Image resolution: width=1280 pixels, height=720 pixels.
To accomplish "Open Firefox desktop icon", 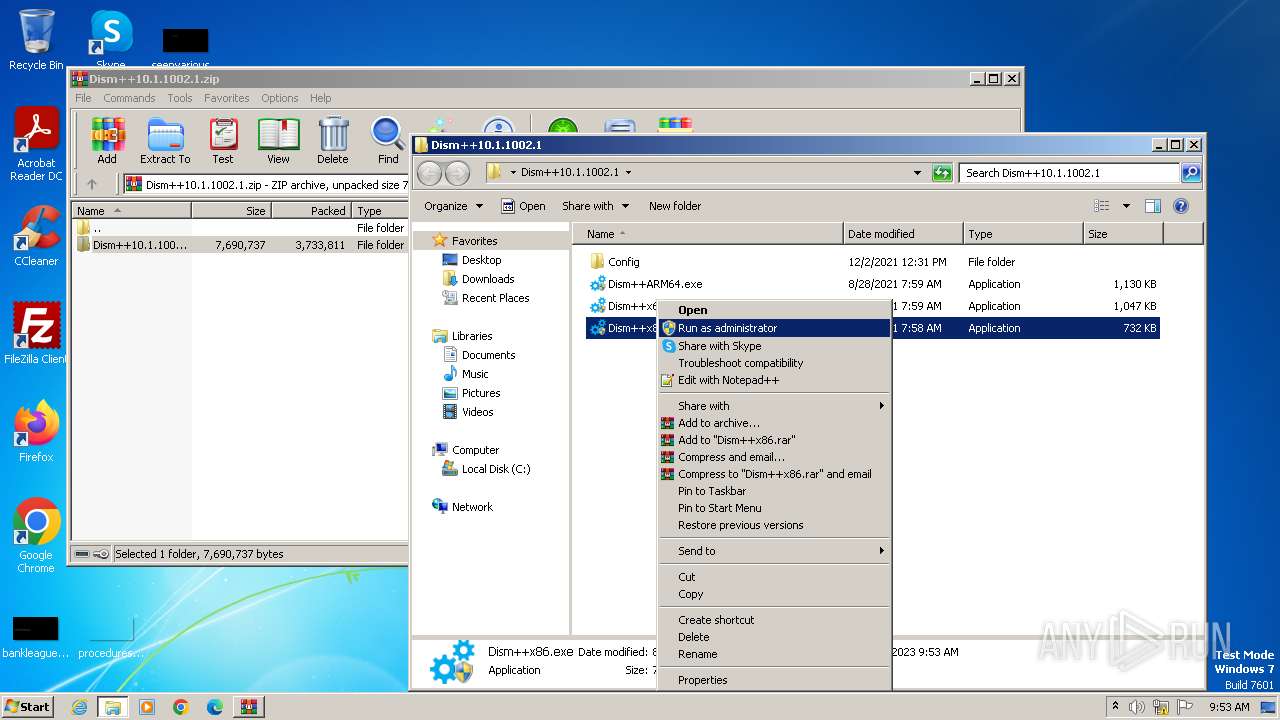I will pyautogui.click(x=36, y=432).
